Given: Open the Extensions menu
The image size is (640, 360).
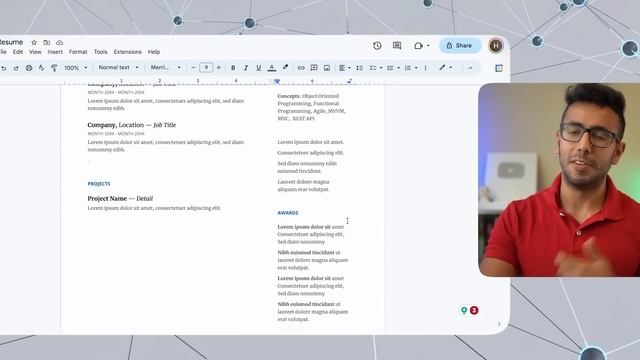Looking at the screenshot, I should (x=127, y=52).
